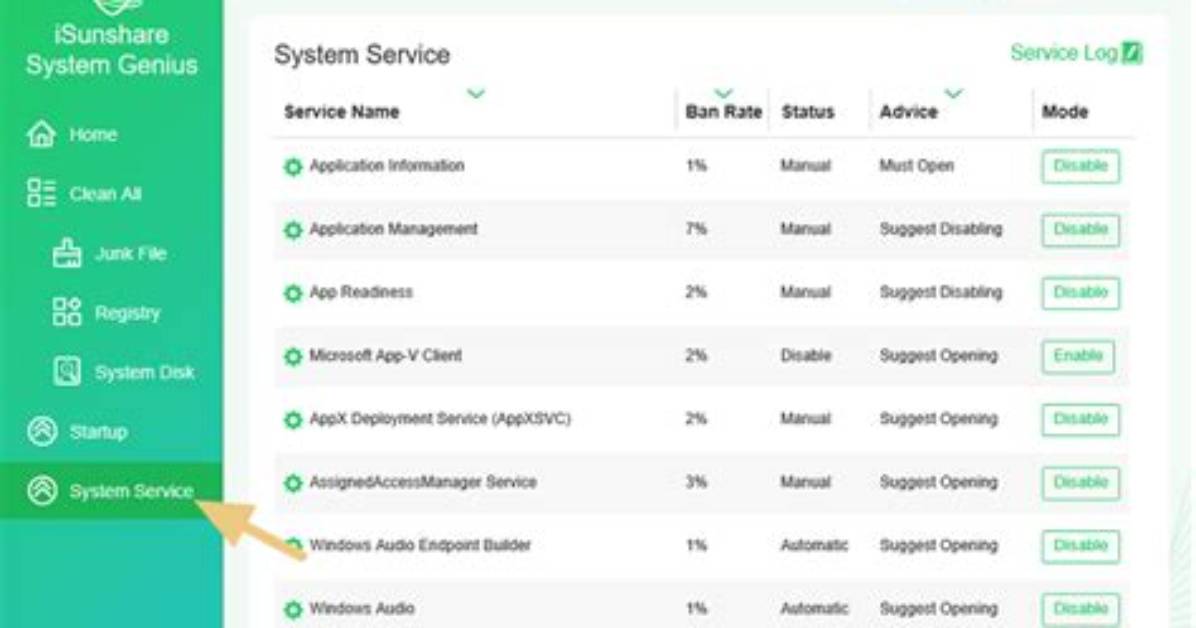Click Suggest Disabling for App Readiness

point(940,292)
